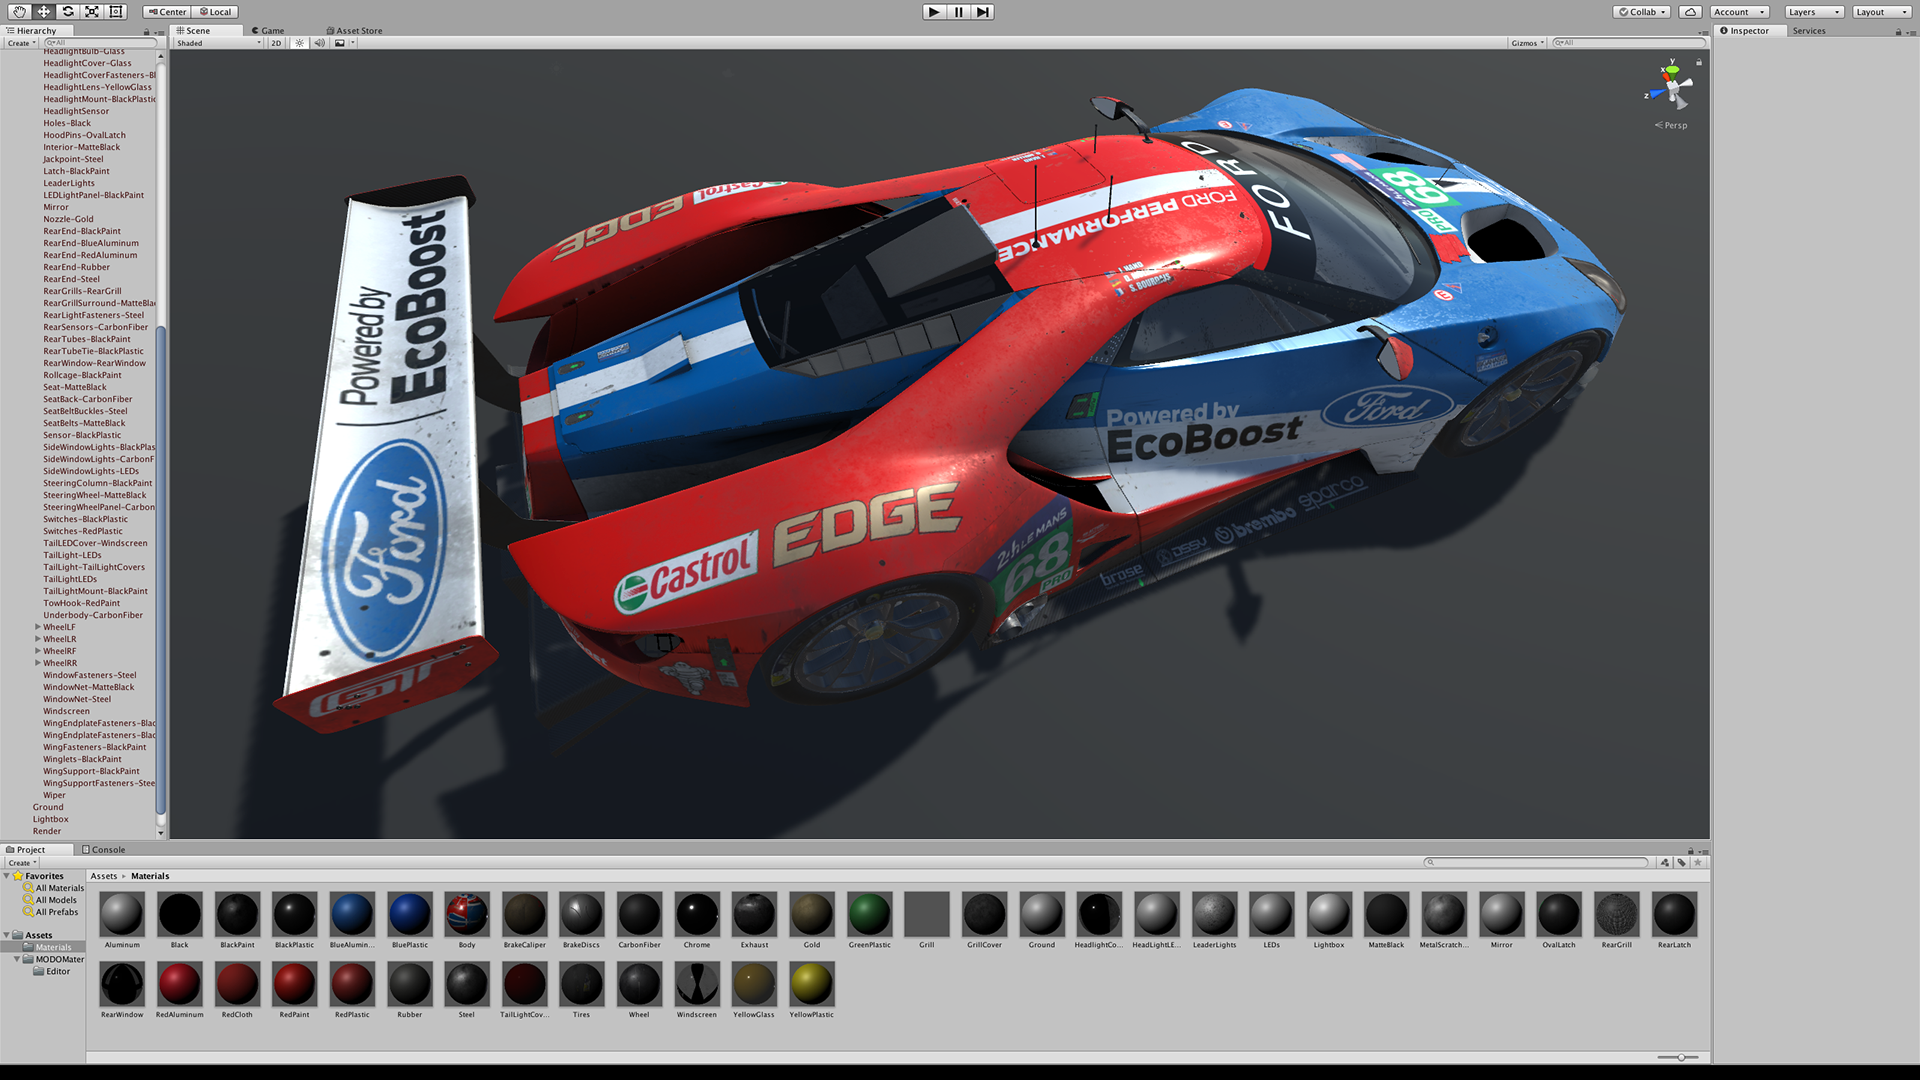The width and height of the screenshot is (1920, 1080).
Task: Expand the WheelLF hierarchy item
Action: (x=38, y=627)
